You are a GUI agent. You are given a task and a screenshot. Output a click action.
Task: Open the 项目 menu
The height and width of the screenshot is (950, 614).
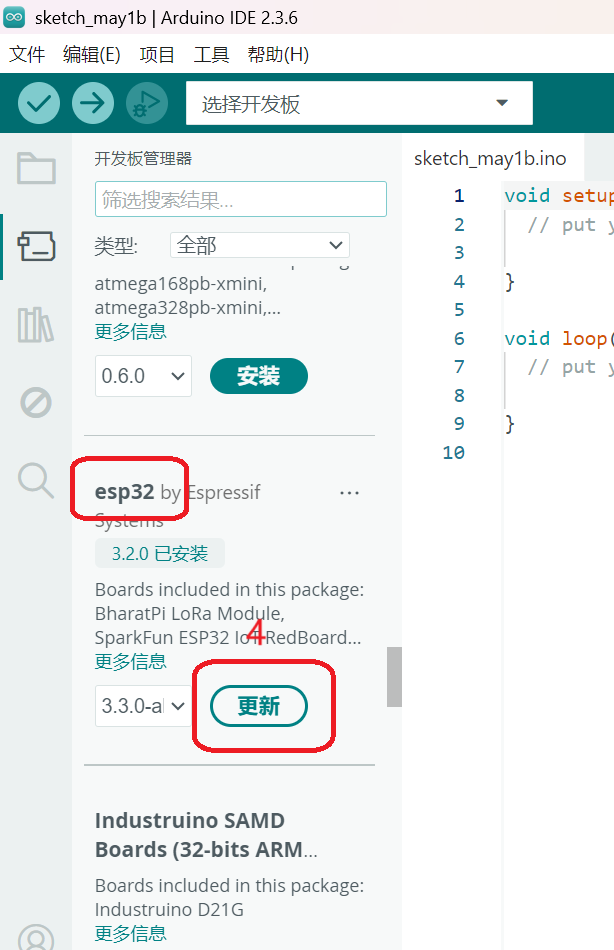(157, 55)
